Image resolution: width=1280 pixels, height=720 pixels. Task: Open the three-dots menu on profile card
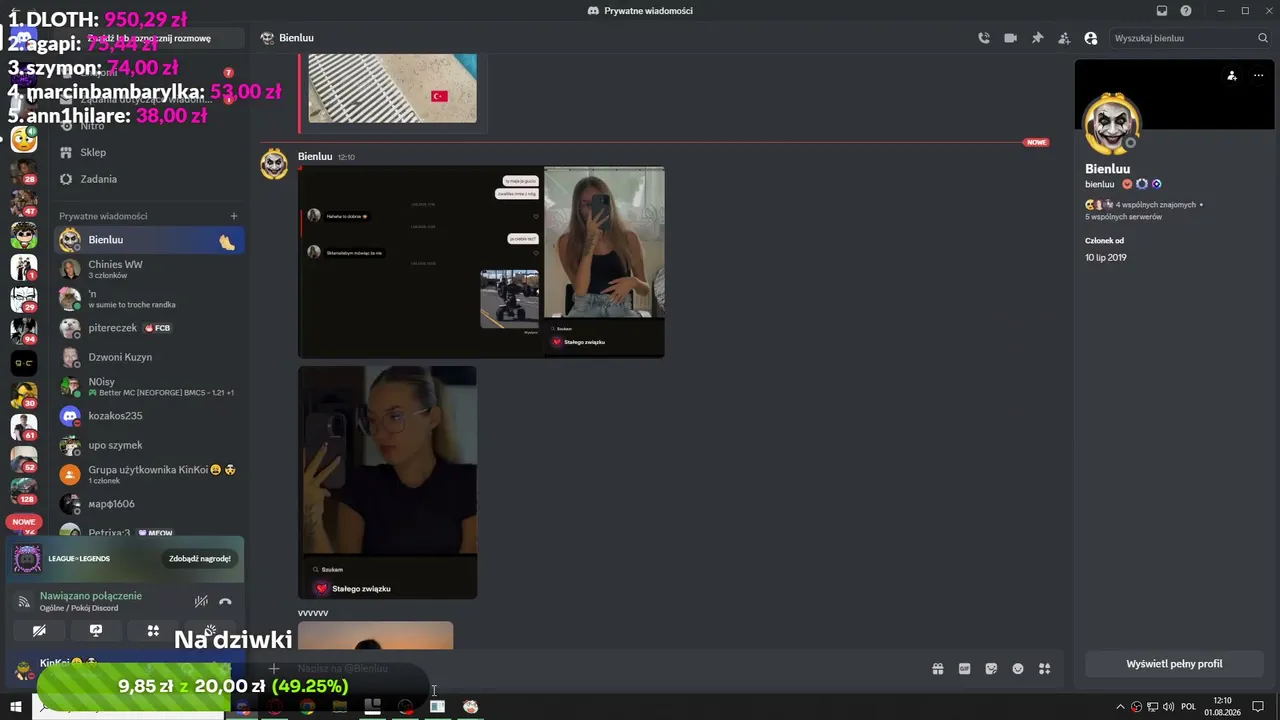[x=1258, y=75]
